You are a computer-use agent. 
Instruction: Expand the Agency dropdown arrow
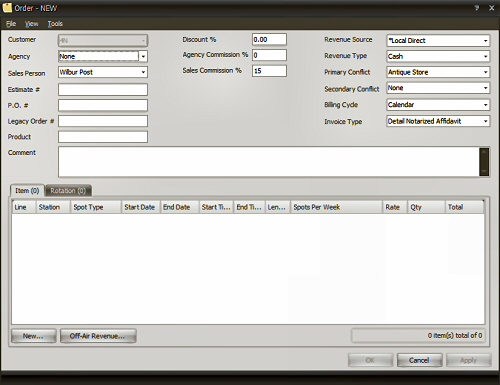pyautogui.click(x=143, y=56)
